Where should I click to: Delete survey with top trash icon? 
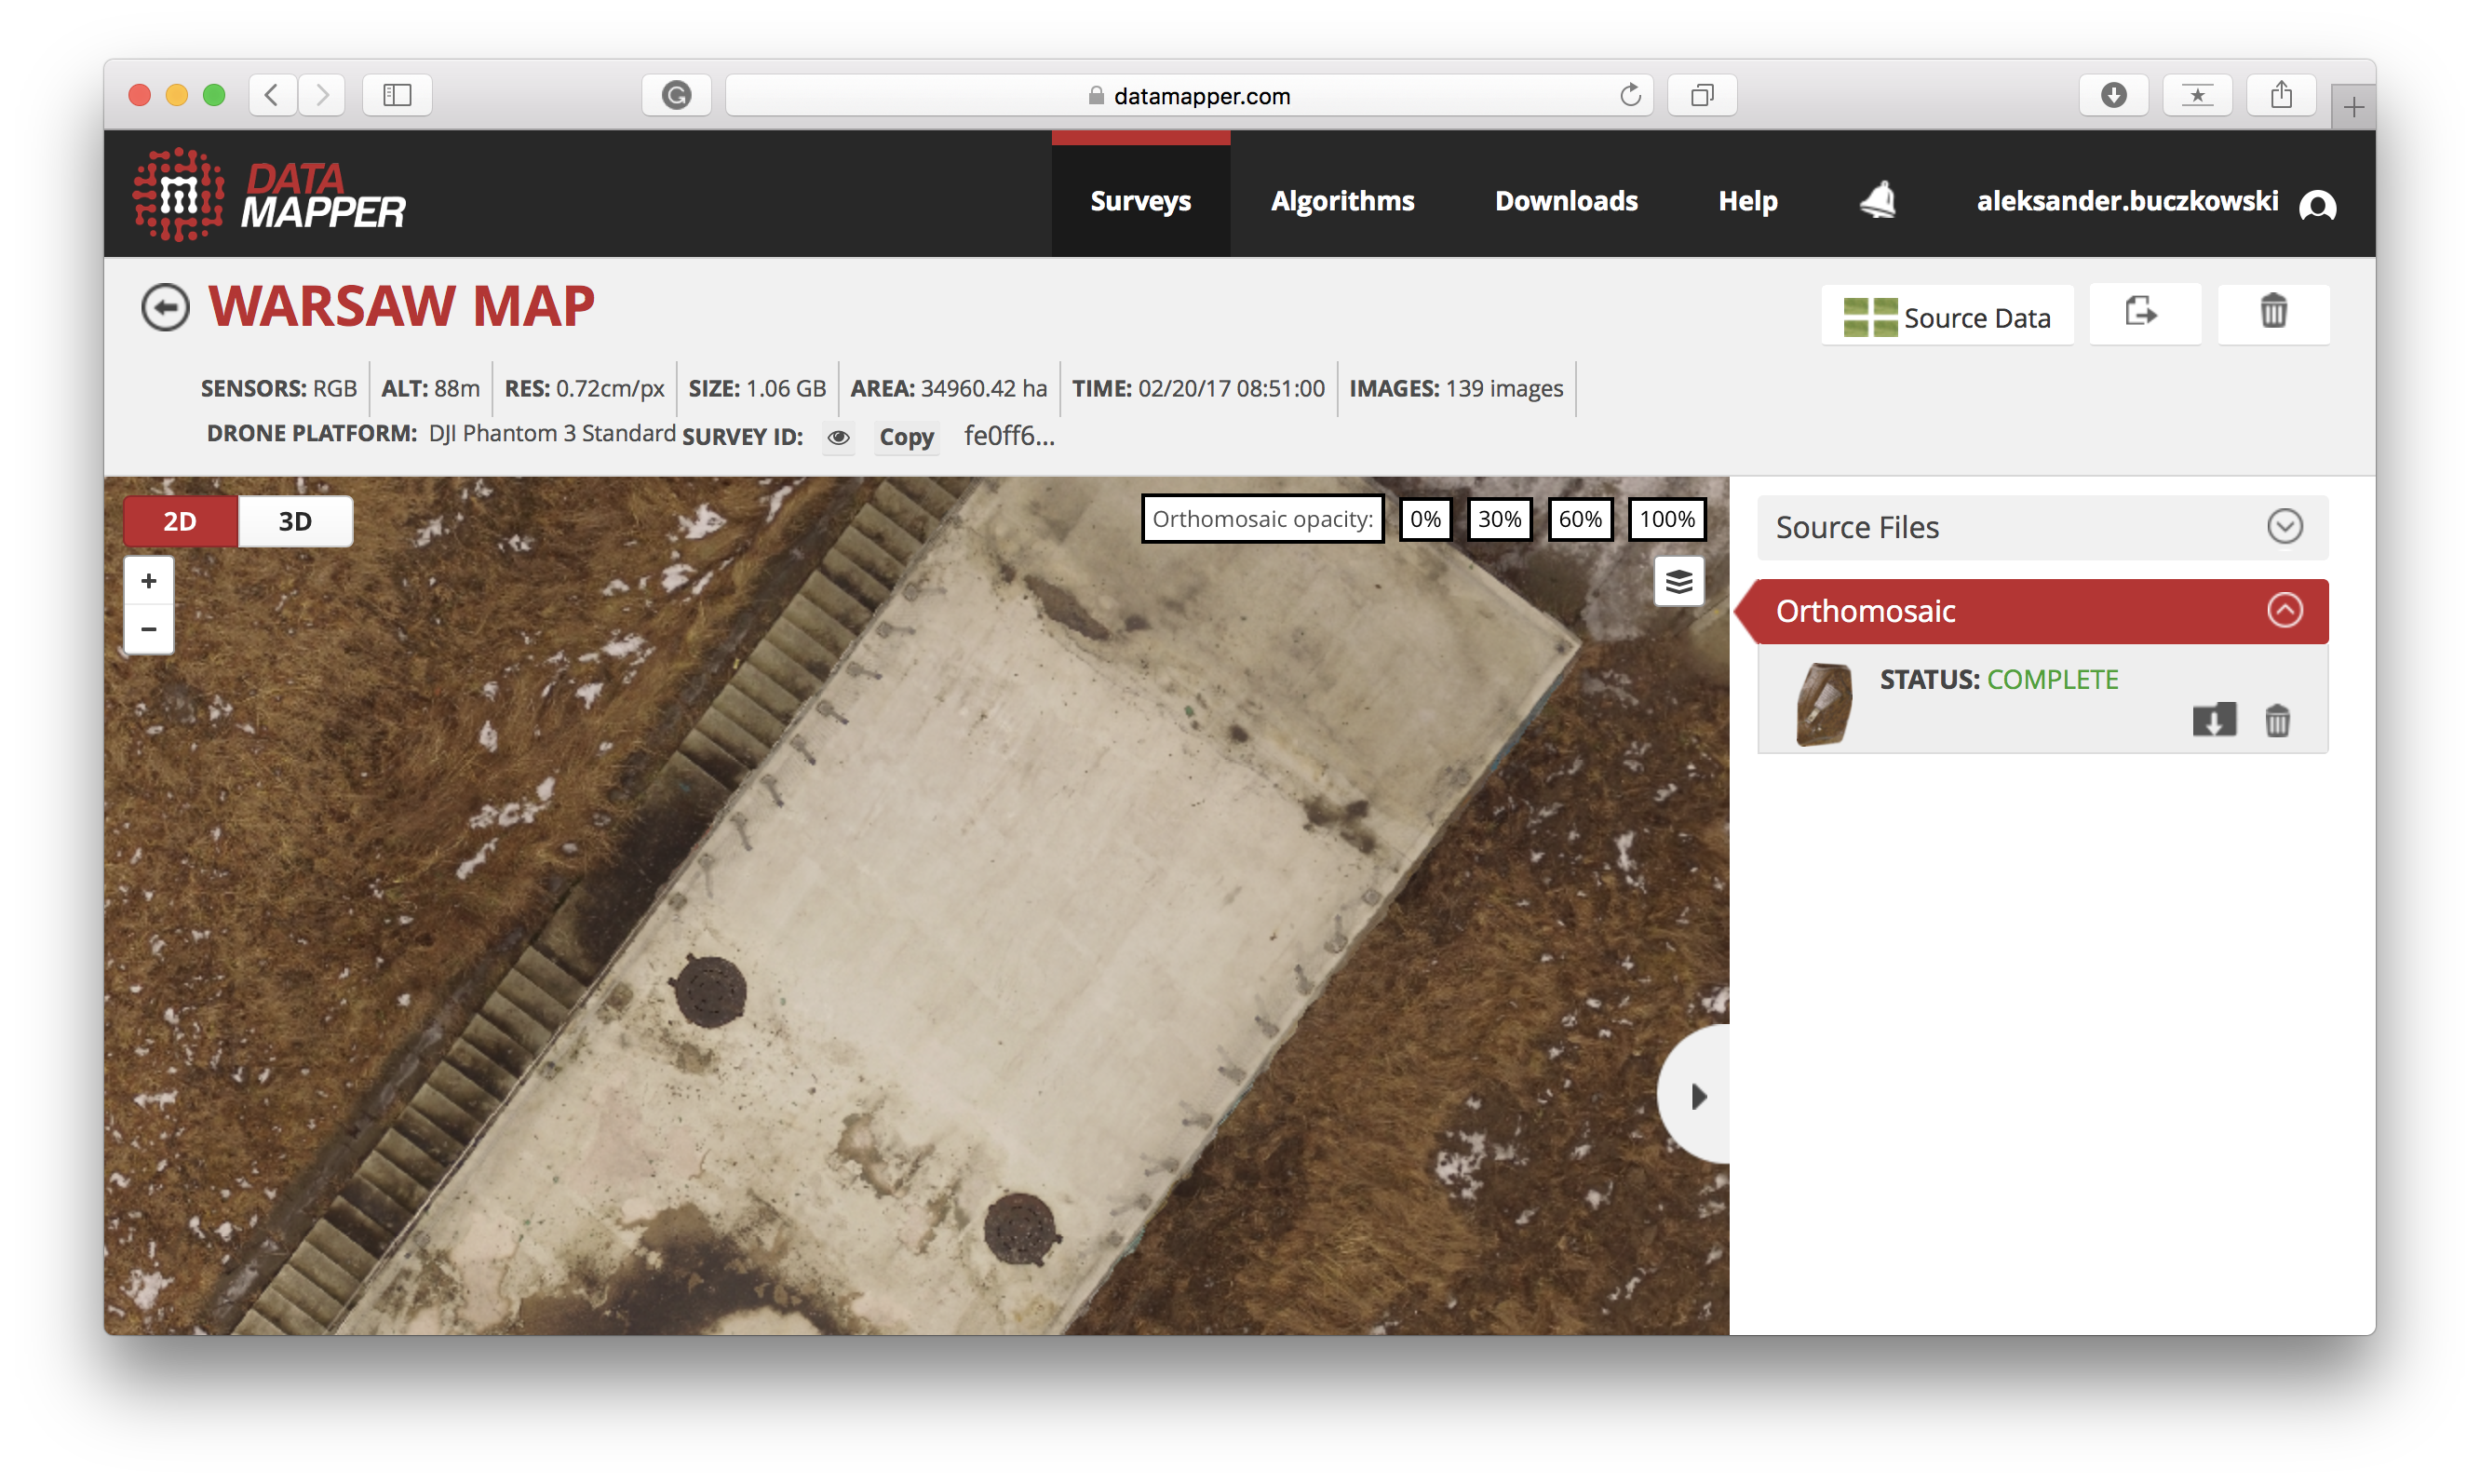pos(2272,314)
